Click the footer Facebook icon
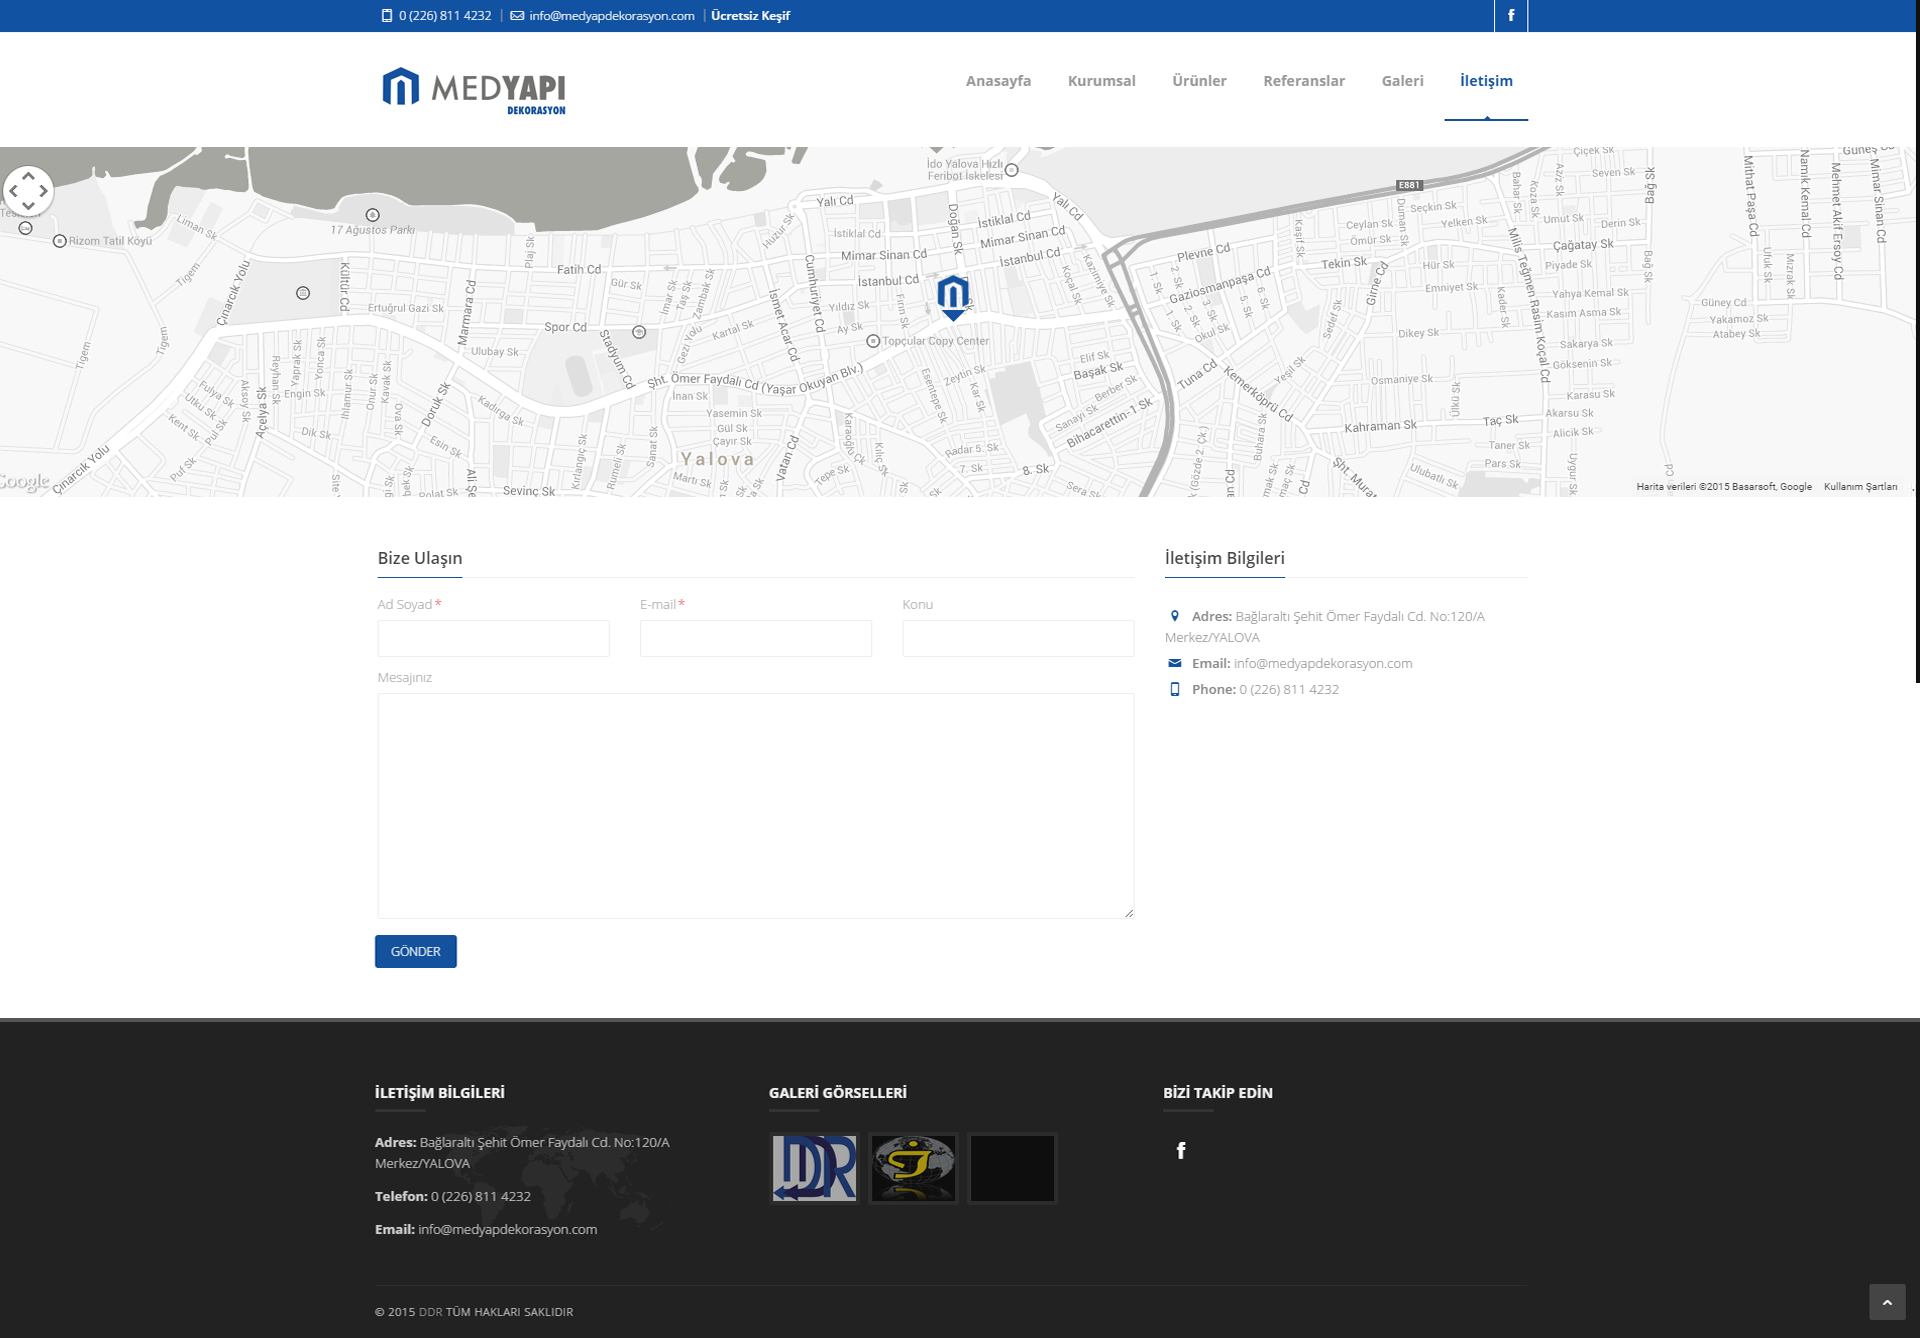The image size is (1920, 1338). (1181, 1150)
